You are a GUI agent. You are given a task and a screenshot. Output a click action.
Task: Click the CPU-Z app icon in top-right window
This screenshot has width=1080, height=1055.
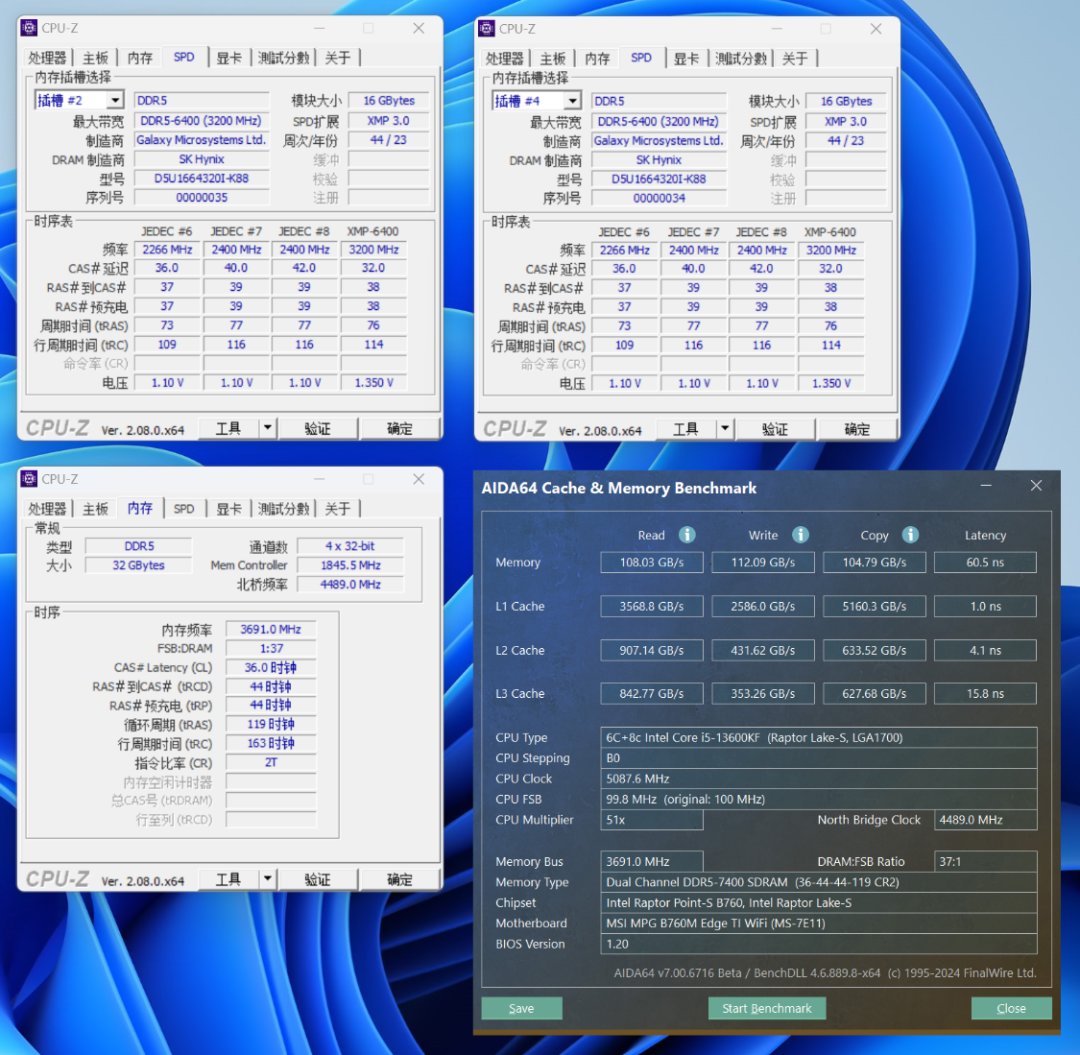point(486,28)
